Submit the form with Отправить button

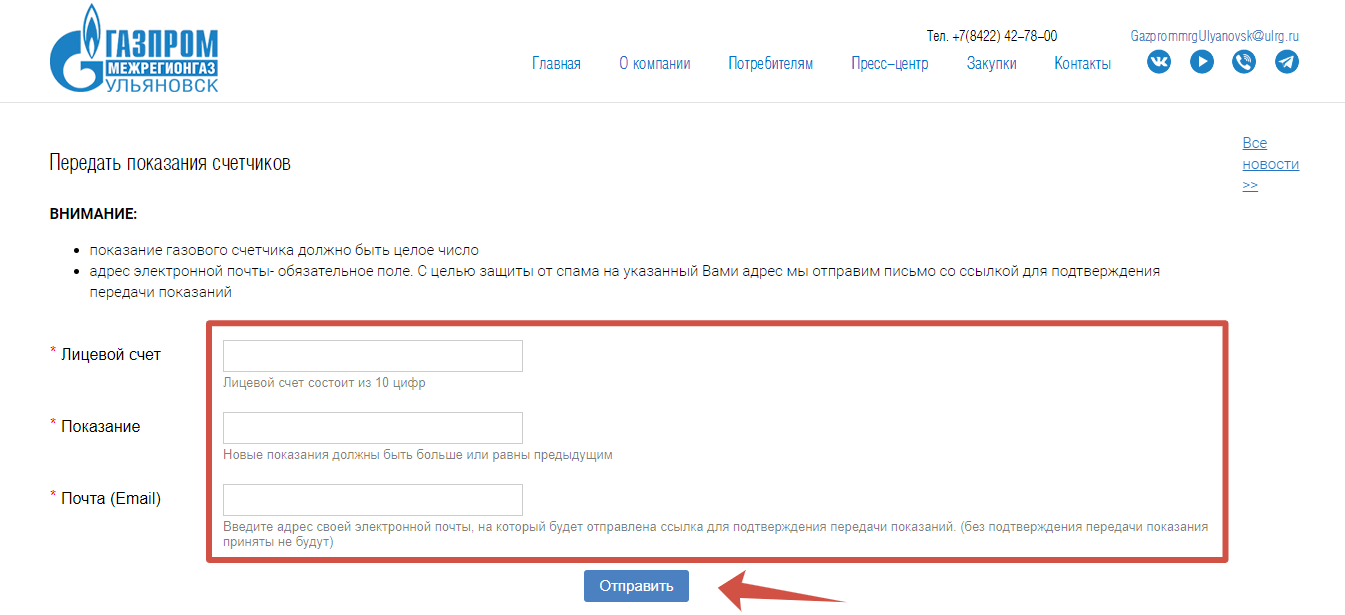click(636, 586)
